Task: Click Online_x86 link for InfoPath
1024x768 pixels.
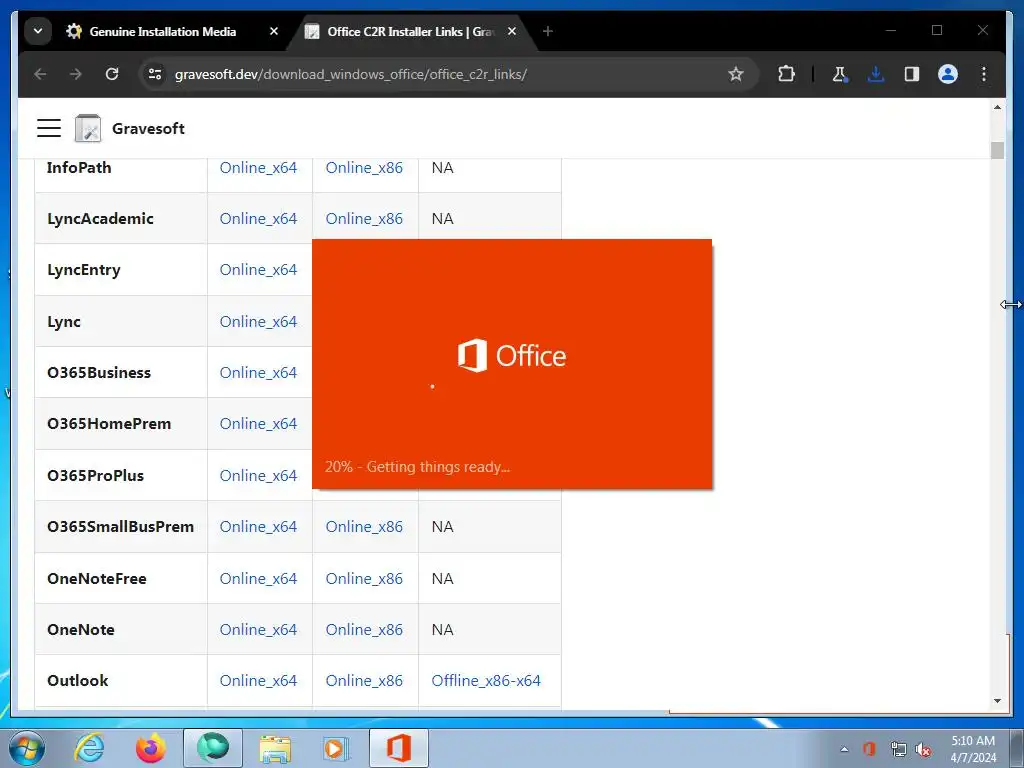Action: pos(364,168)
